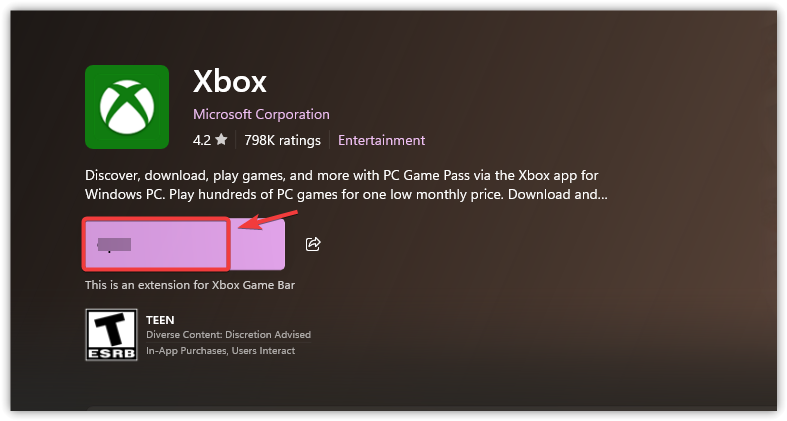Click the ESRB Teen rating badge
This screenshot has width=787, height=421.
(x=109, y=334)
